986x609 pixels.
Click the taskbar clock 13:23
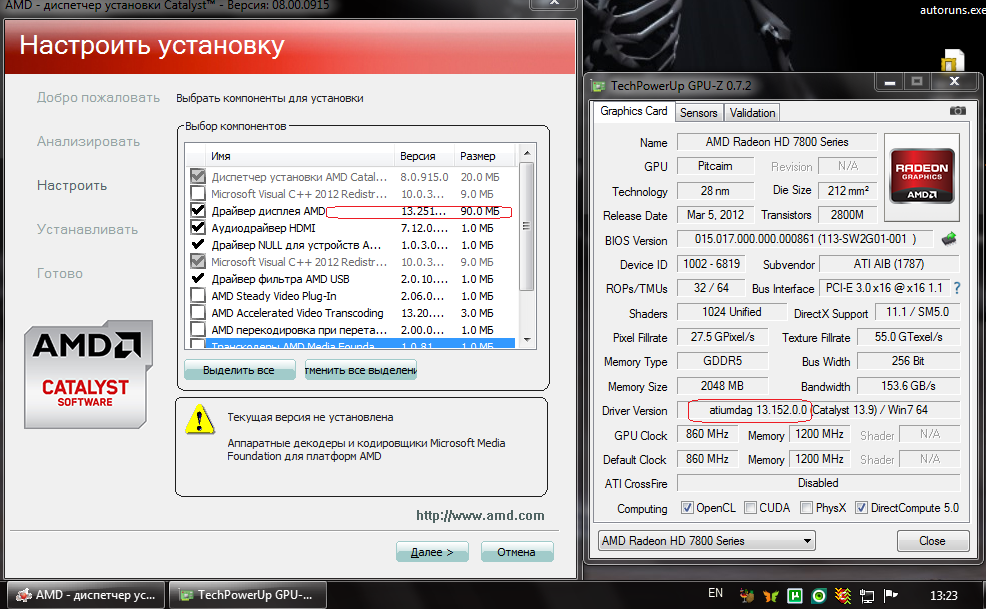point(943,595)
